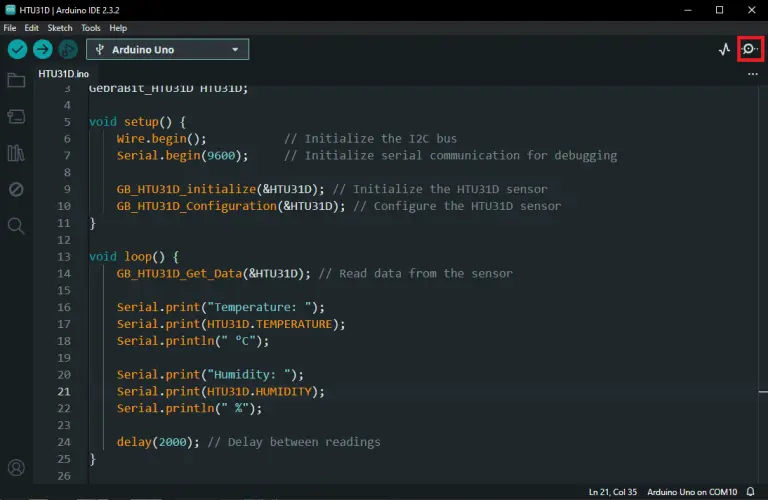
Task: Open the Serial Plotter
Action: pos(724,49)
